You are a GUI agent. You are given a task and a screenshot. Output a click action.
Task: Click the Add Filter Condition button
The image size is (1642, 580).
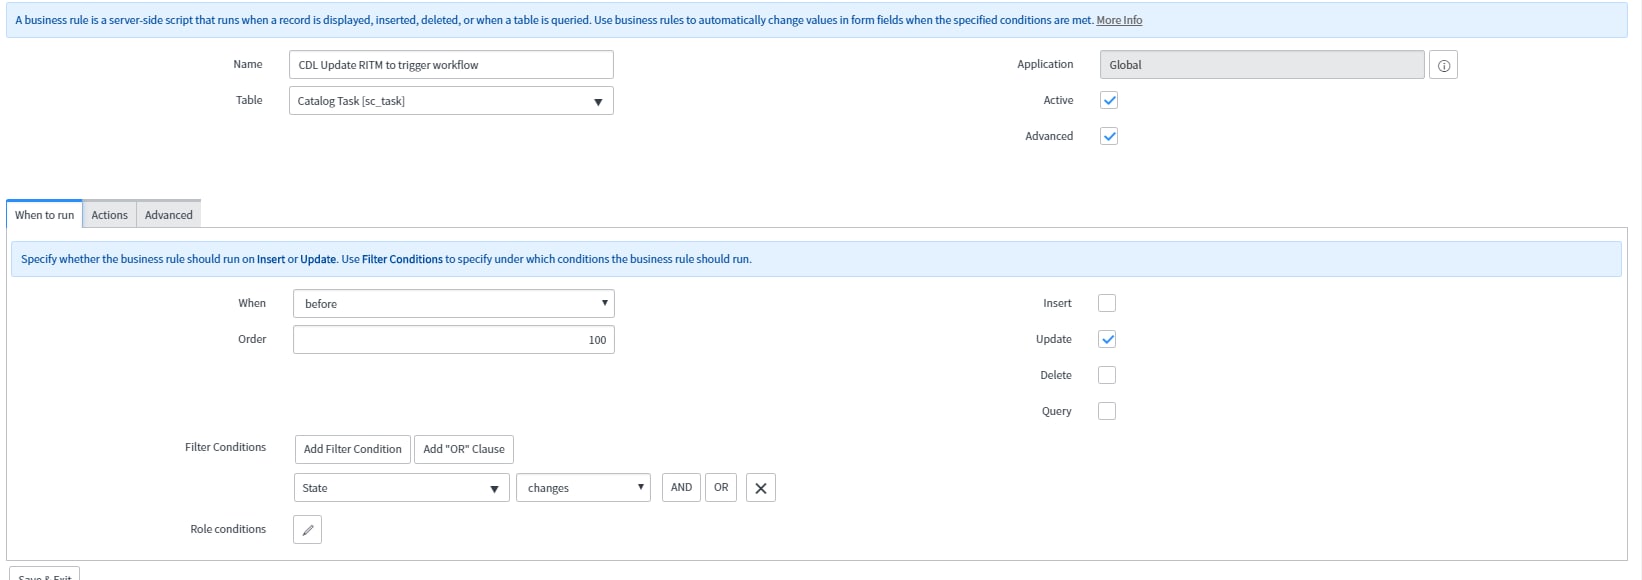pos(352,449)
